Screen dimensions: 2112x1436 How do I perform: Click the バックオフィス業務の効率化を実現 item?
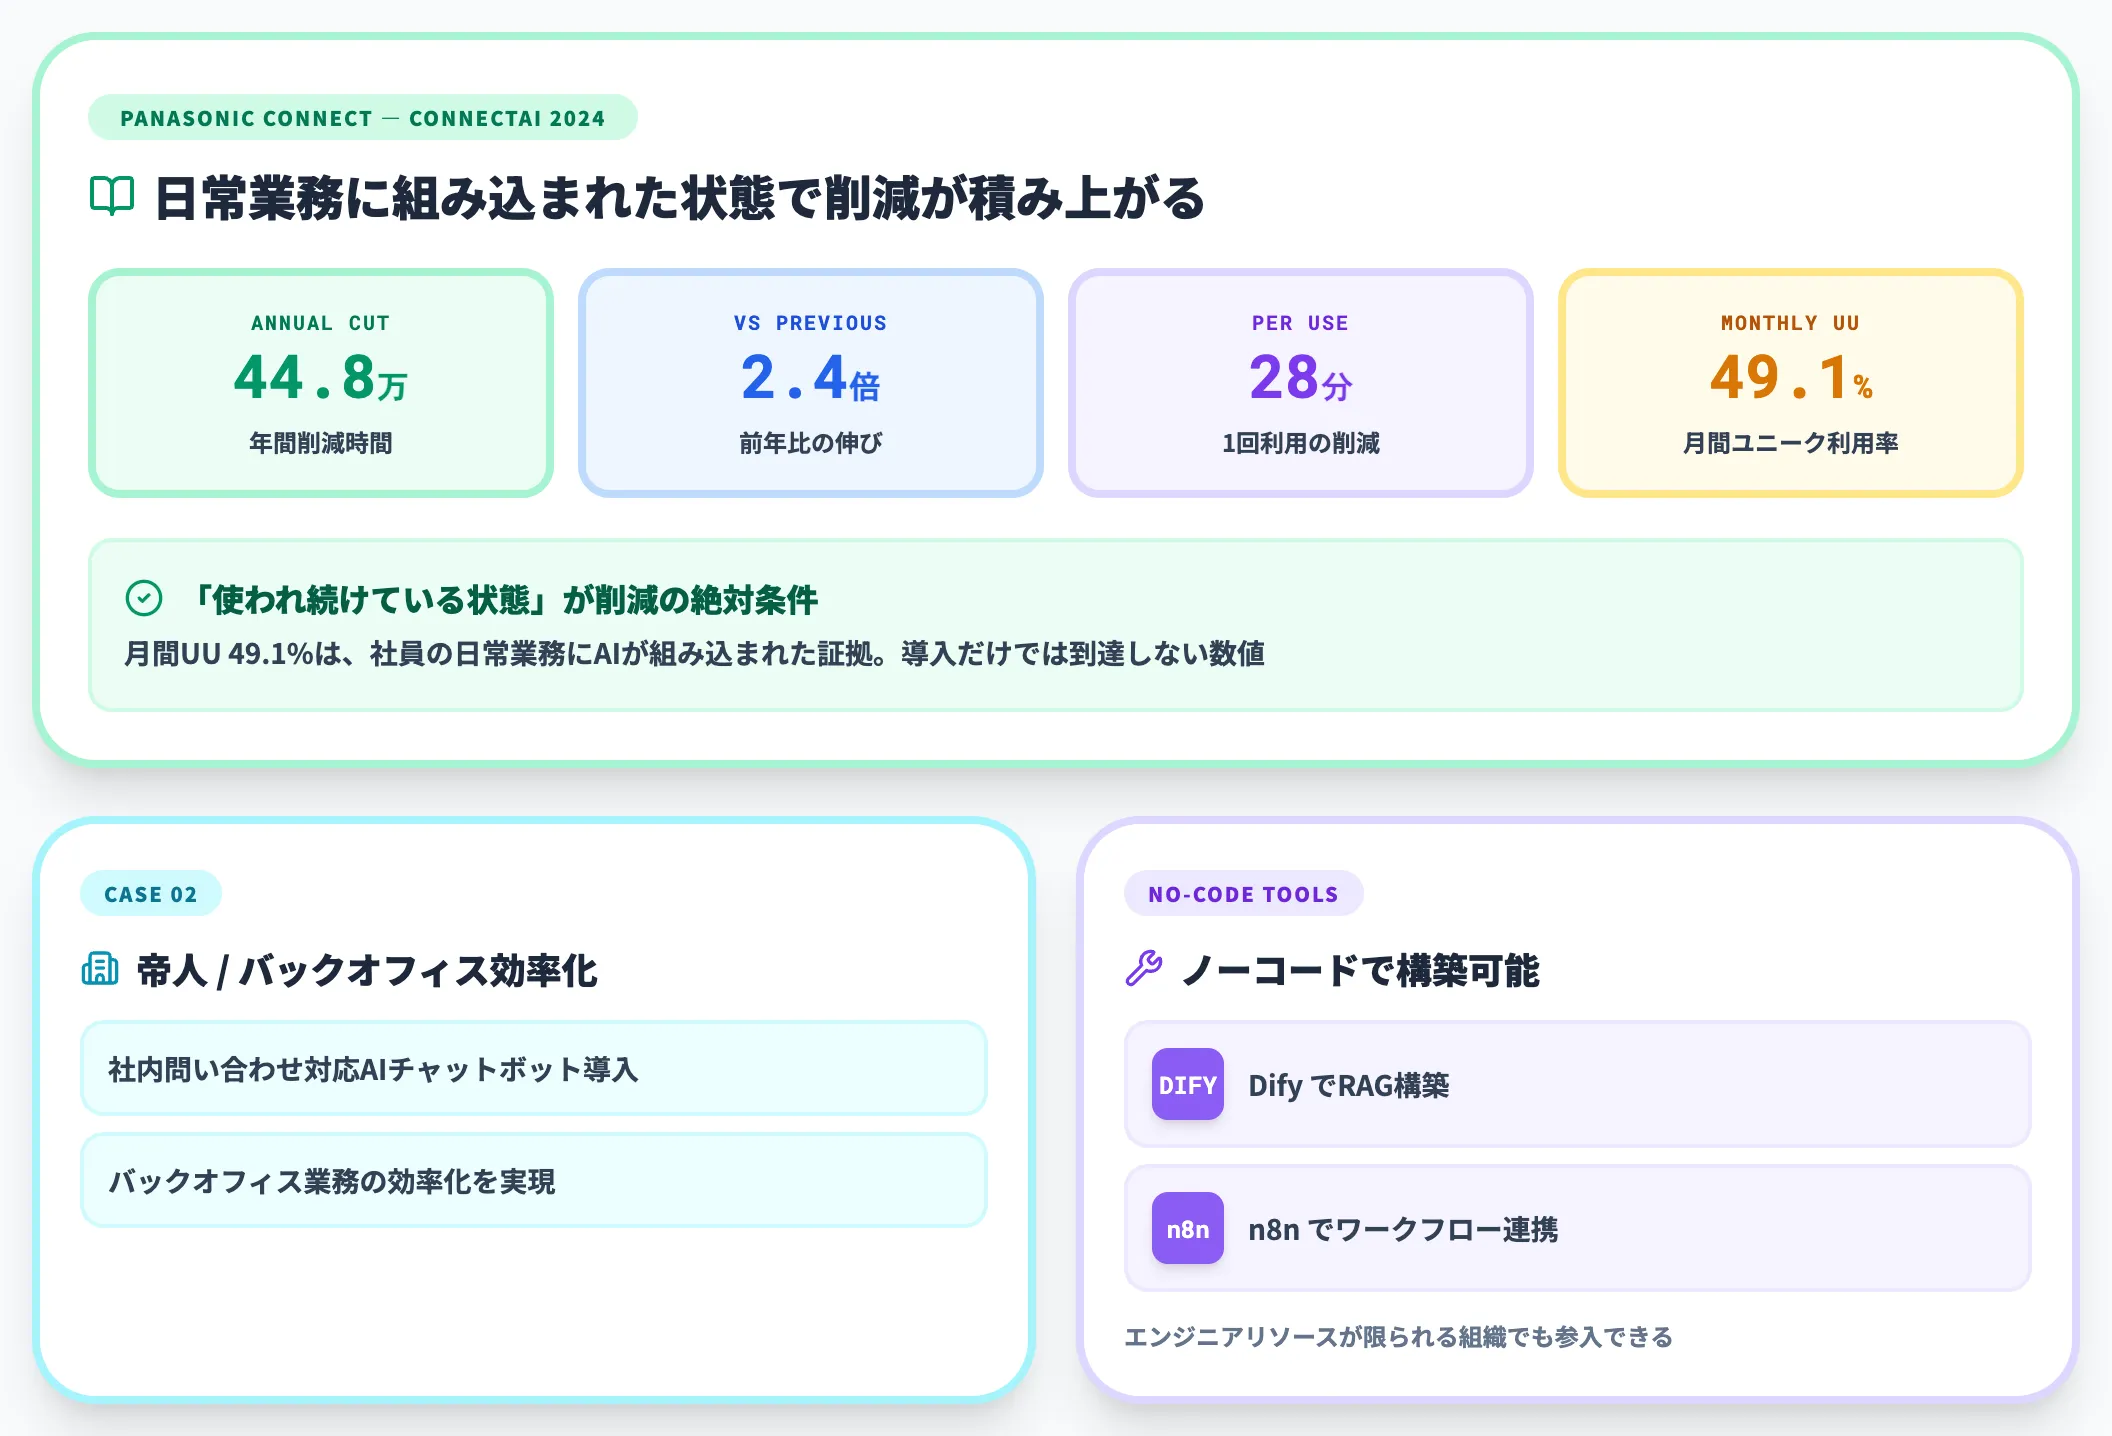click(534, 1180)
